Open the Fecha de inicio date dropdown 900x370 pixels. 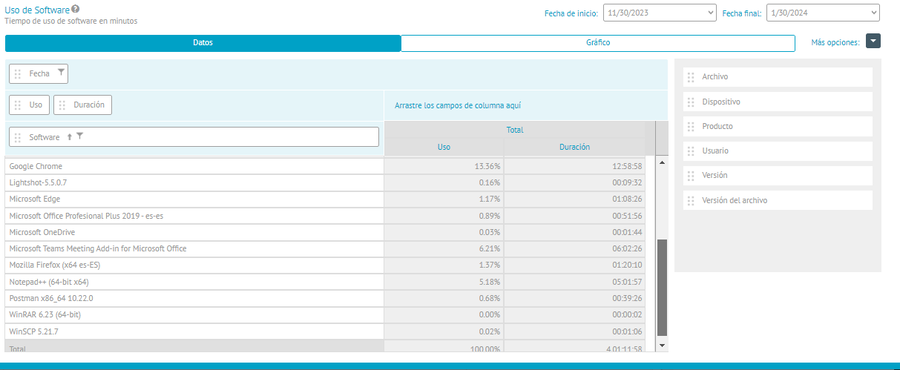pyautogui.click(x=660, y=13)
